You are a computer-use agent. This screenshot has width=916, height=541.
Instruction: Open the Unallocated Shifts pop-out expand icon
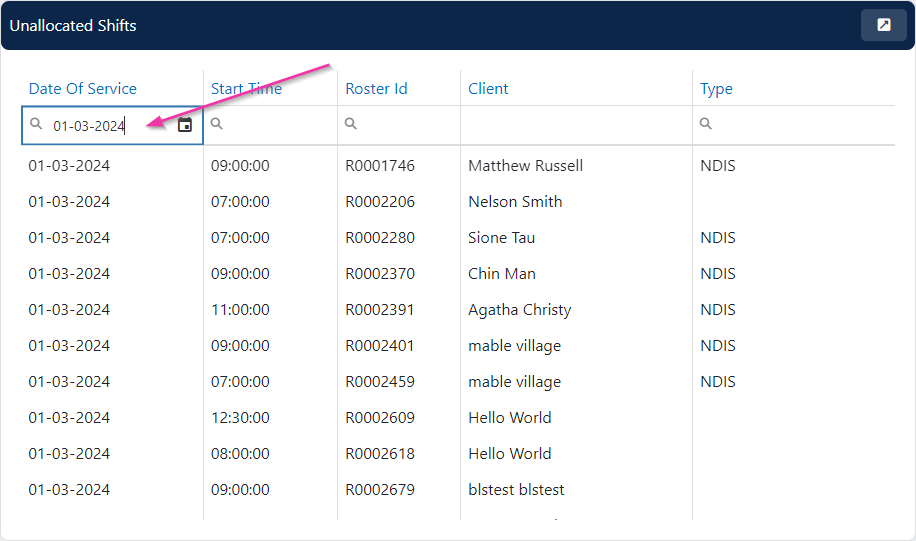[x=884, y=25]
